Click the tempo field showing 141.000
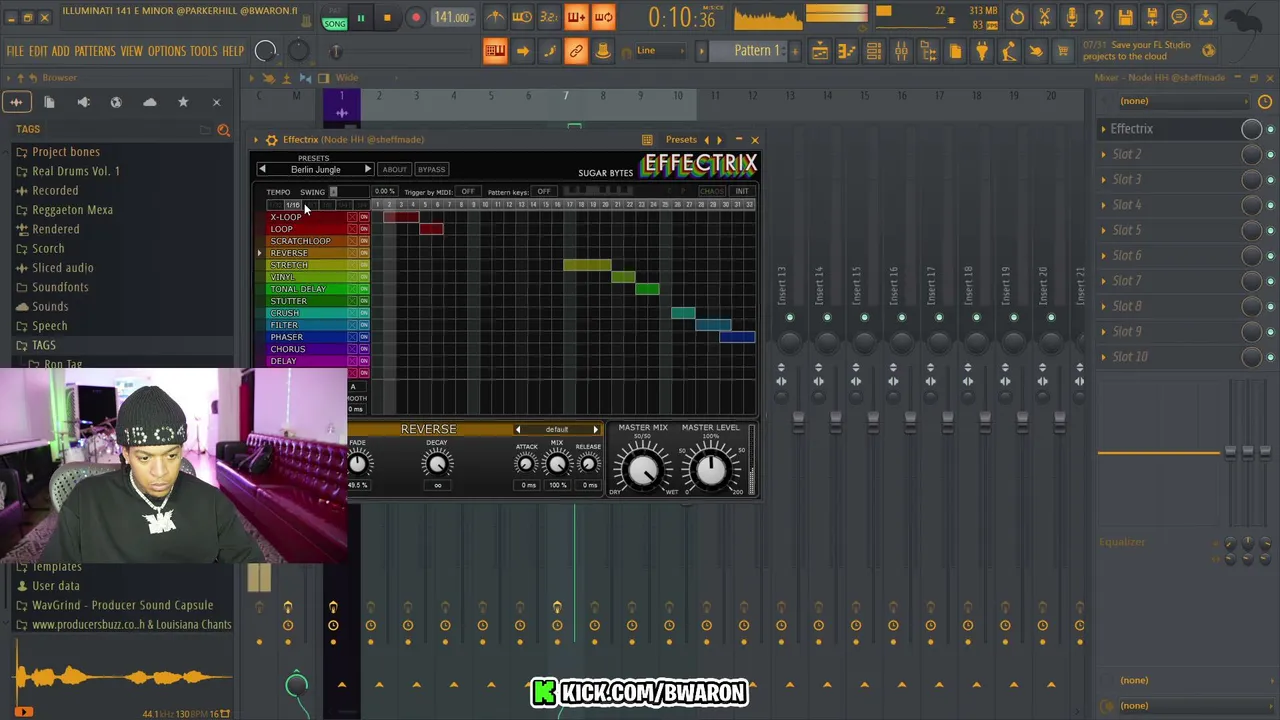This screenshot has height=720, width=1280. (452, 18)
